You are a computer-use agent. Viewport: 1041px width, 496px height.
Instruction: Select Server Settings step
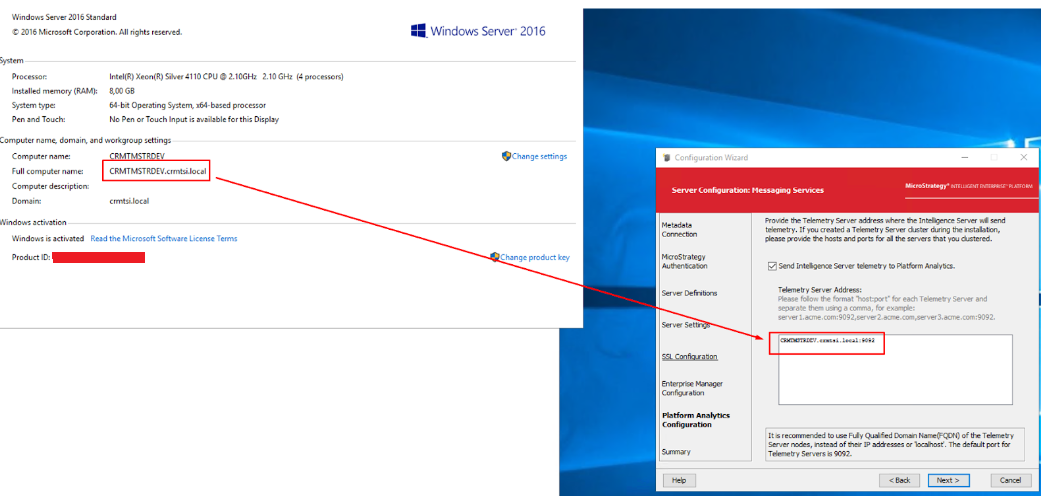(x=686, y=325)
